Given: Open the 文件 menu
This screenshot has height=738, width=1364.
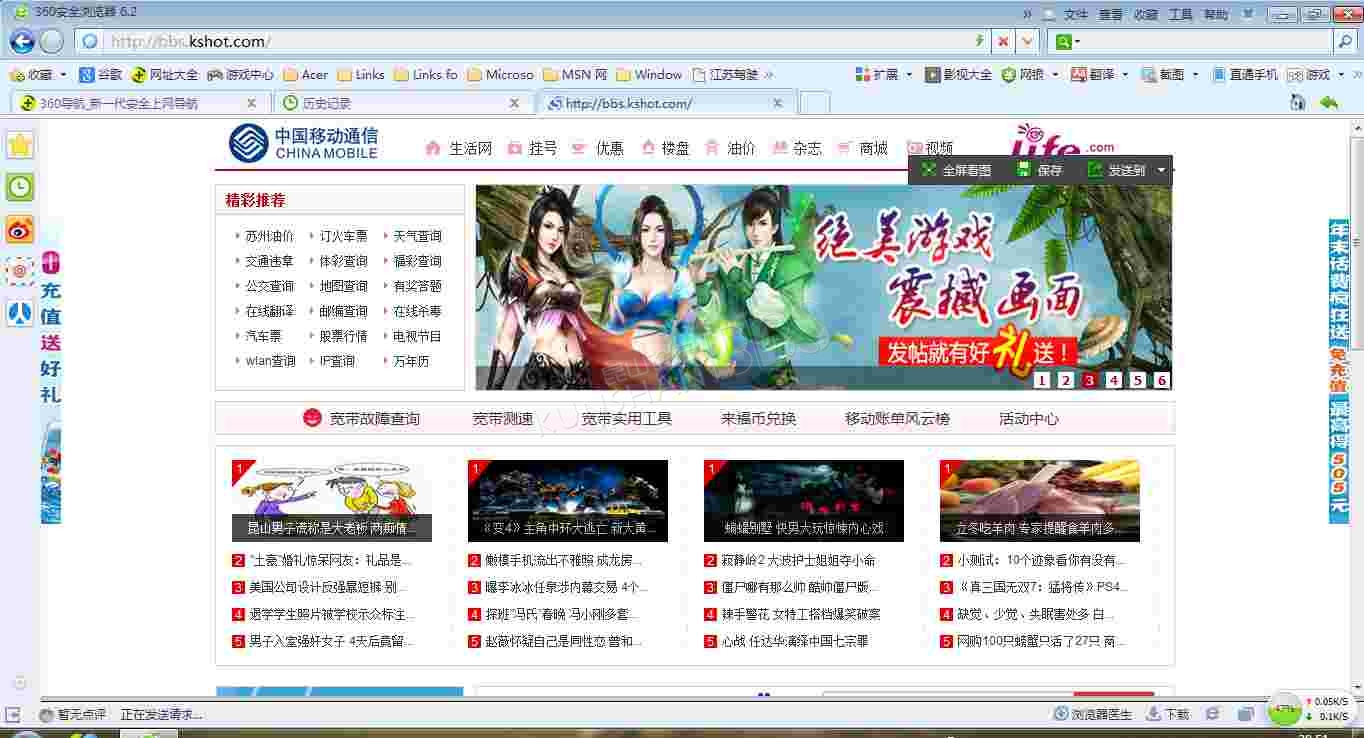Looking at the screenshot, I should point(1076,14).
